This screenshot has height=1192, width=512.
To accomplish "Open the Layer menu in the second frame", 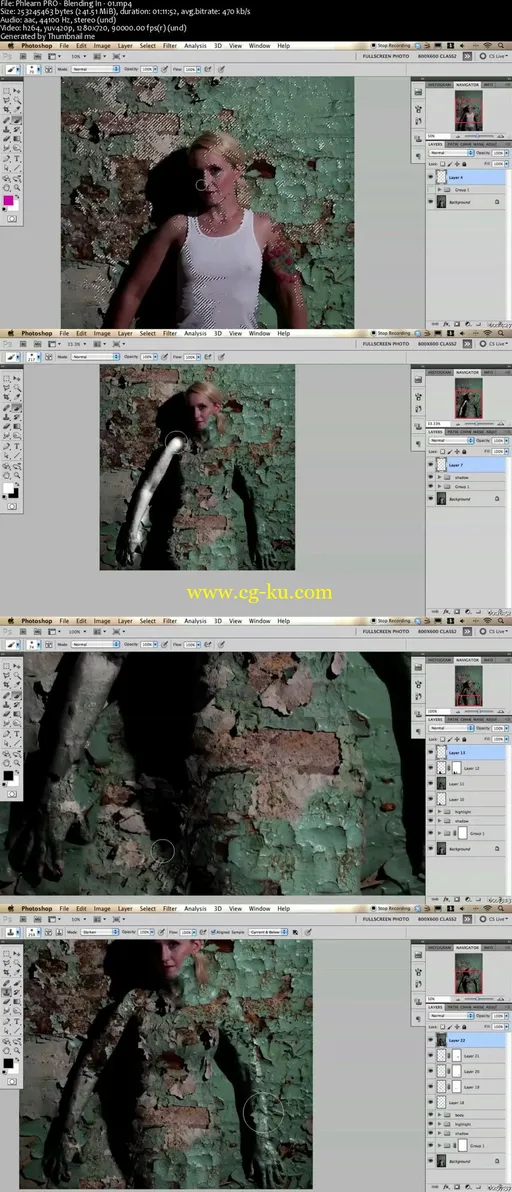I will coord(125,333).
